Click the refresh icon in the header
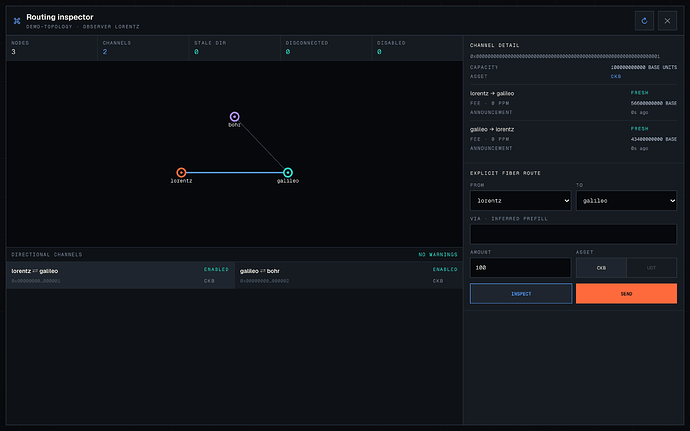The image size is (690, 431). (x=644, y=21)
